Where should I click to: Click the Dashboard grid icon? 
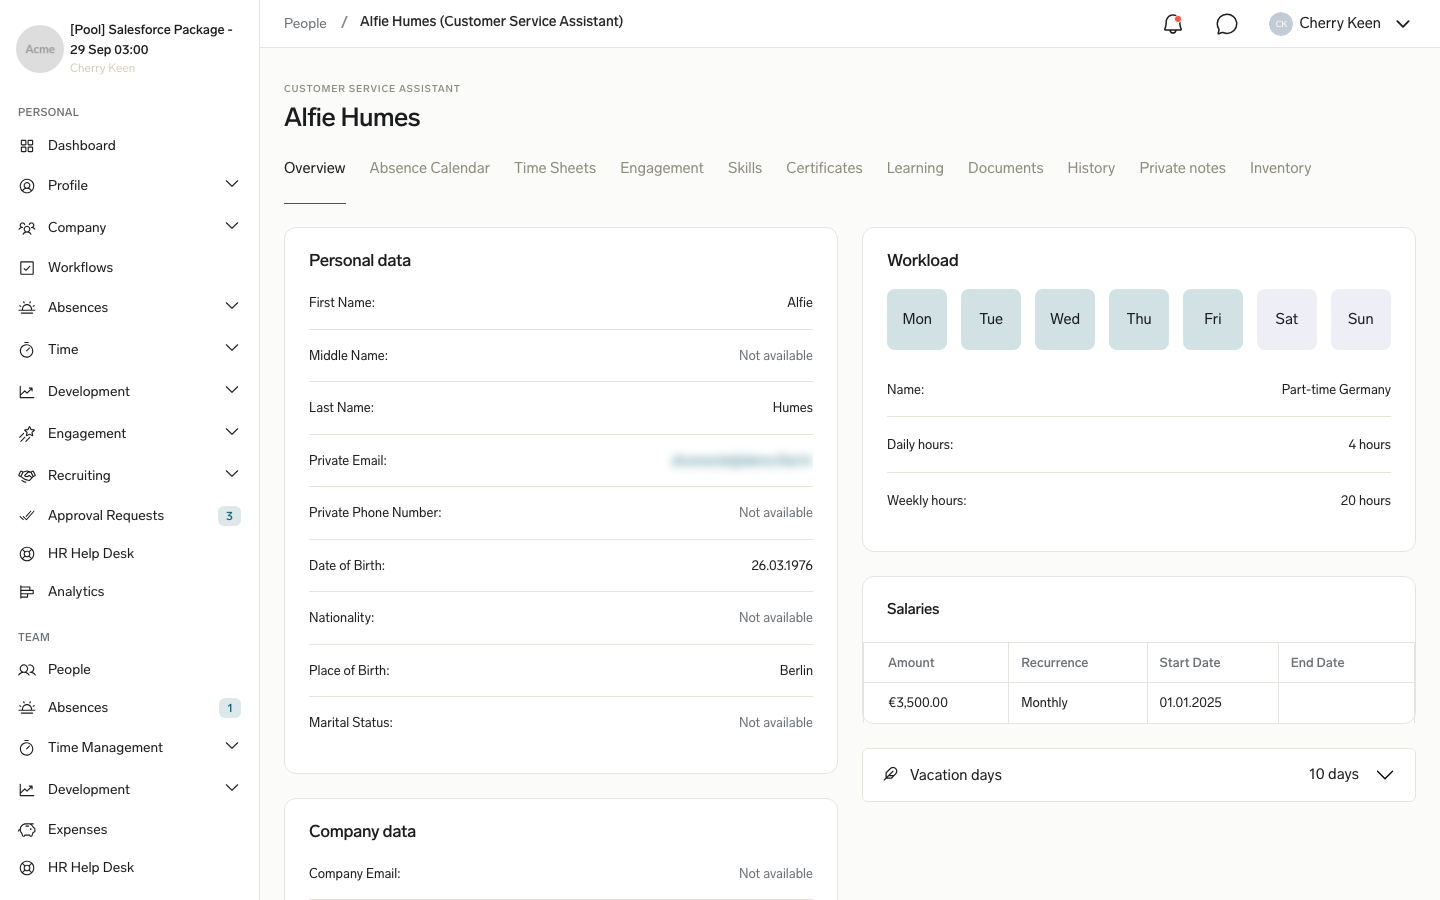[27, 146]
